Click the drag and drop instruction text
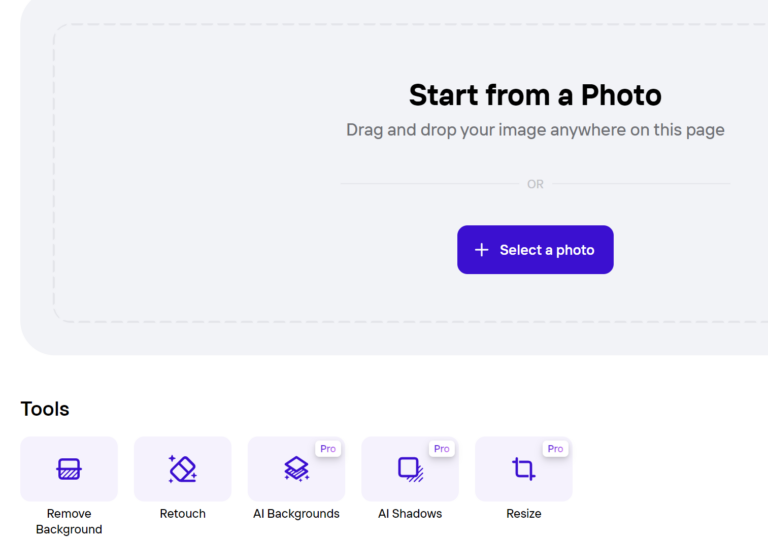The image size is (768, 537). pyautogui.click(x=535, y=130)
